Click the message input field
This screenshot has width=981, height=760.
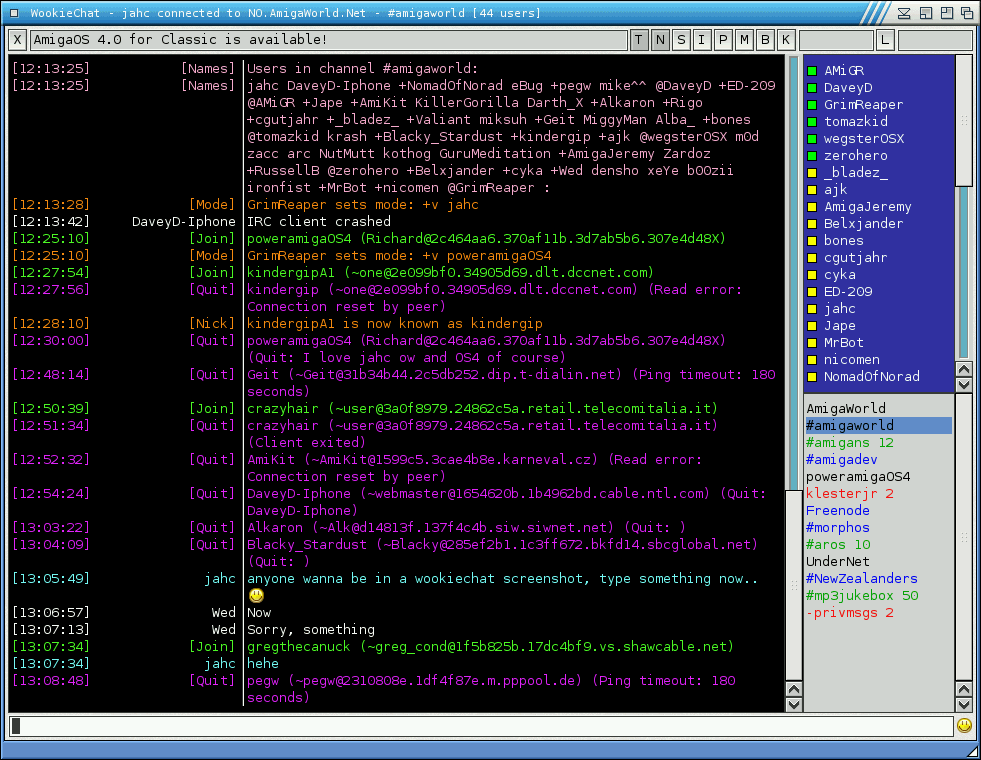pyautogui.click(x=480, y=726)
